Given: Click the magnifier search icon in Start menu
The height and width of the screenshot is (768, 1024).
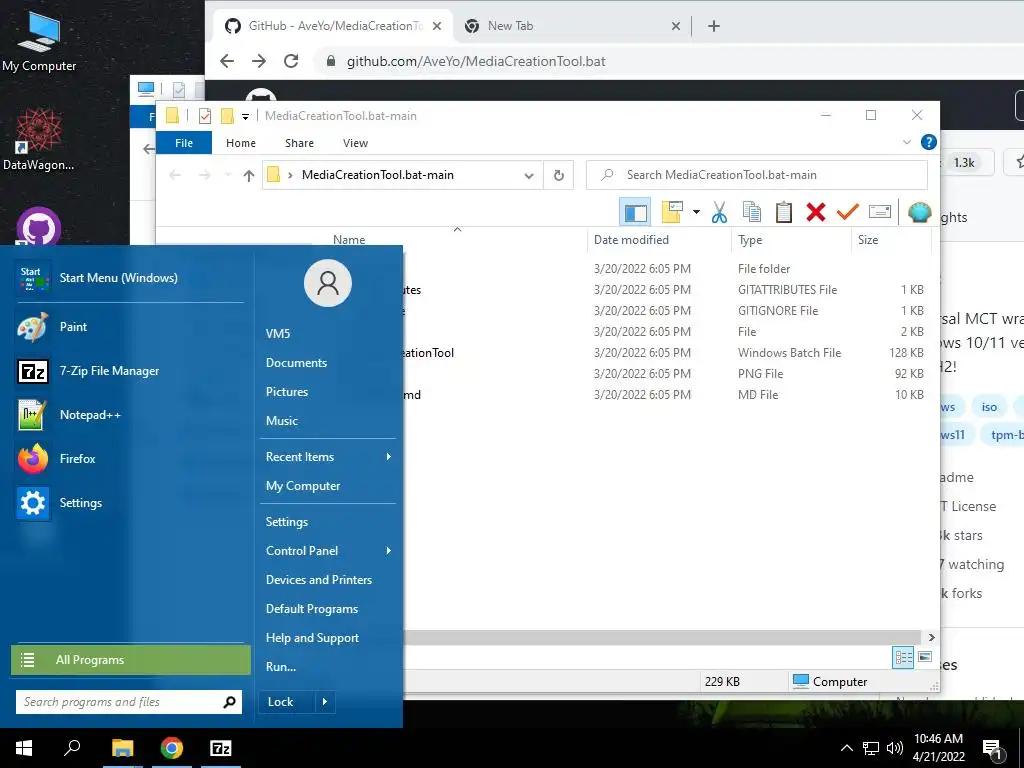Looking at the screenshot, I should click(x=229, y=702).
